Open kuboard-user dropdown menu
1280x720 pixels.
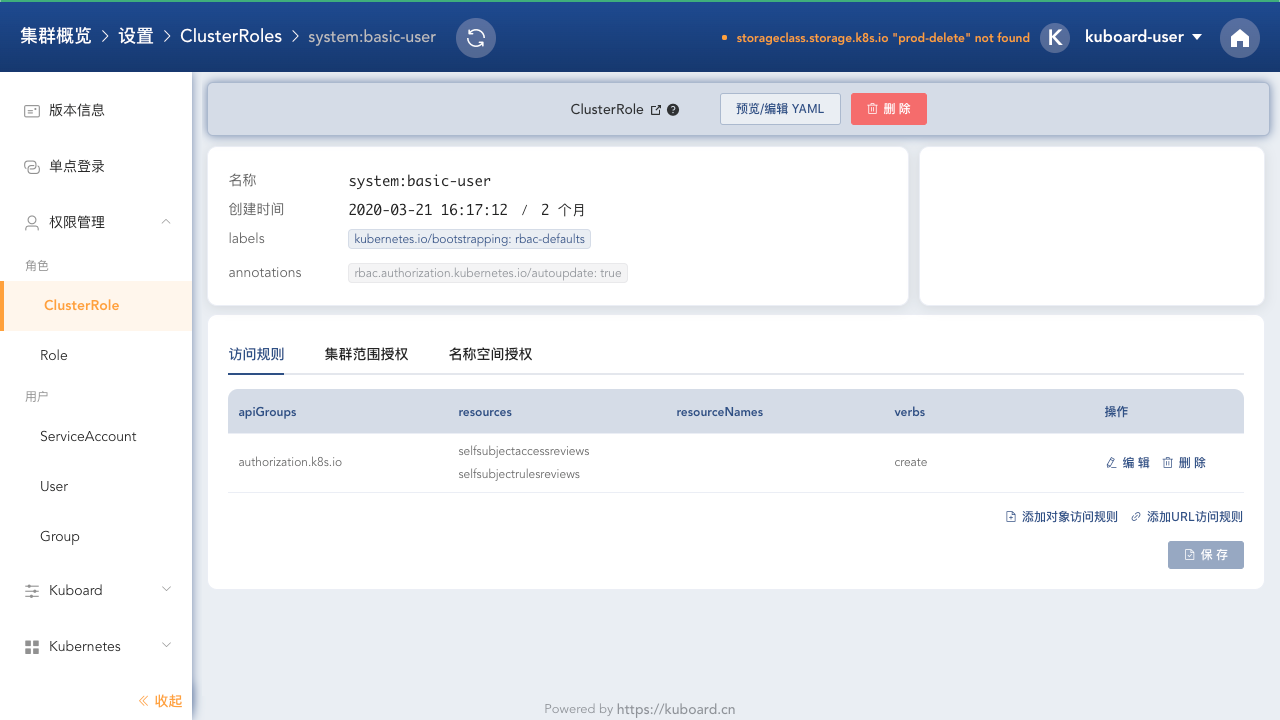(x=1143, y=37)
